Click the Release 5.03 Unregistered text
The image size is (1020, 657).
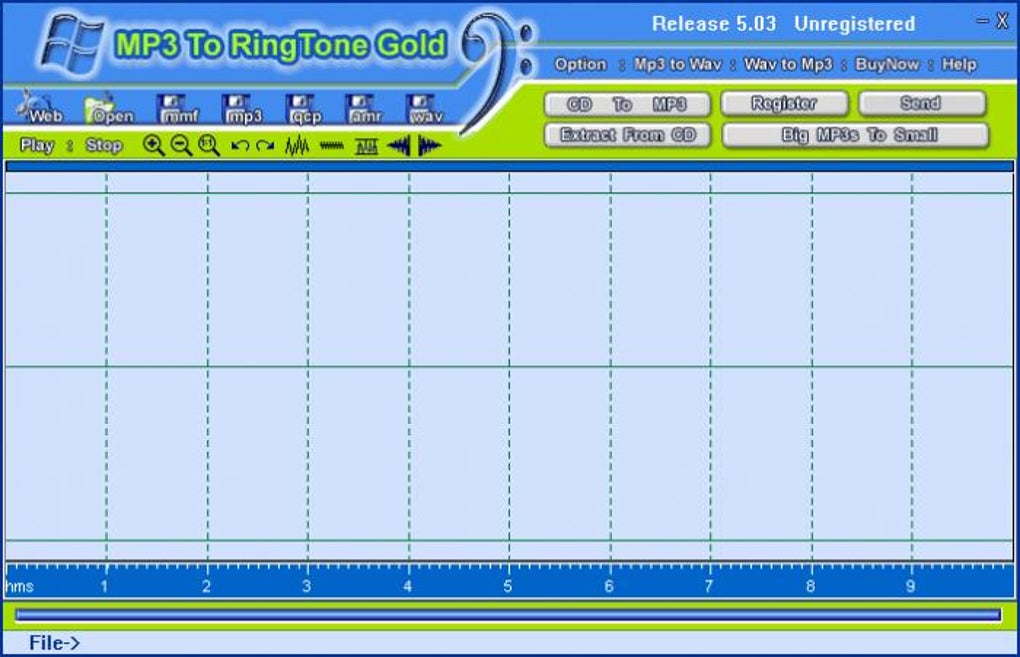783,24
